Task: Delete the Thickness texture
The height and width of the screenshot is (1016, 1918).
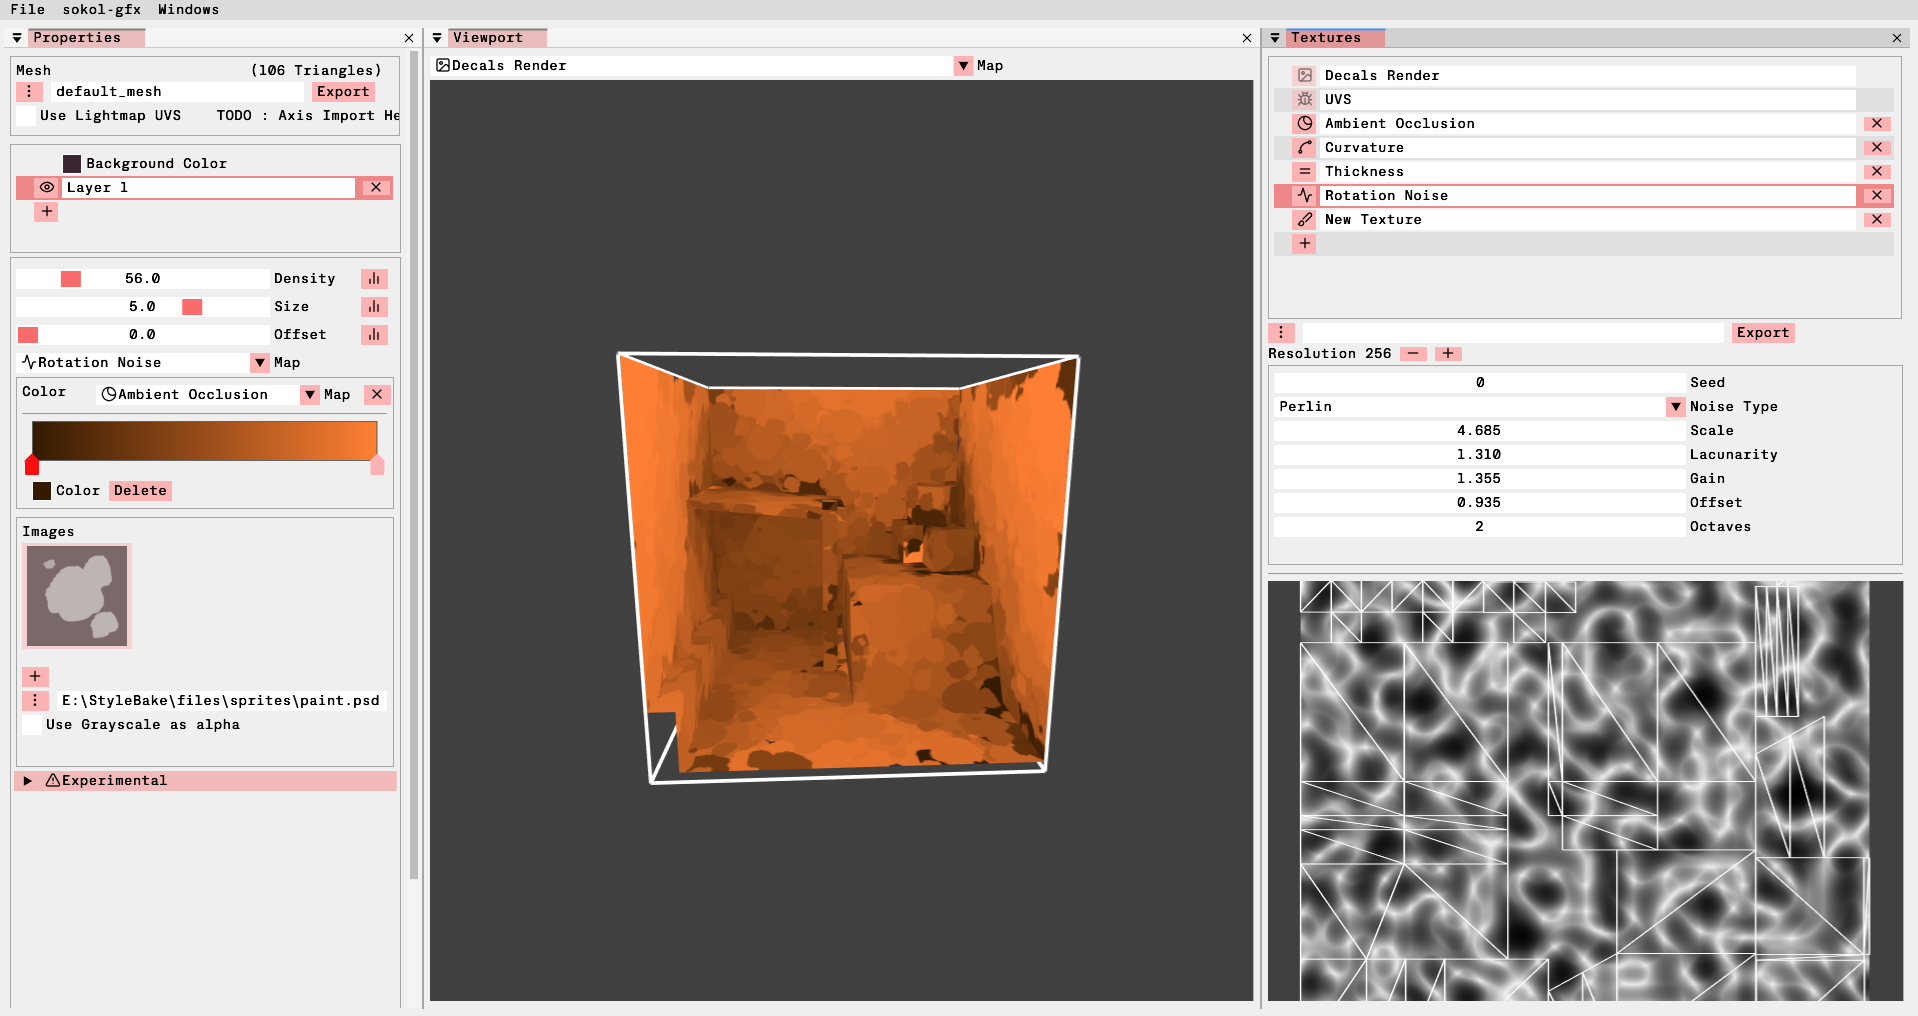Action: 1877,171
